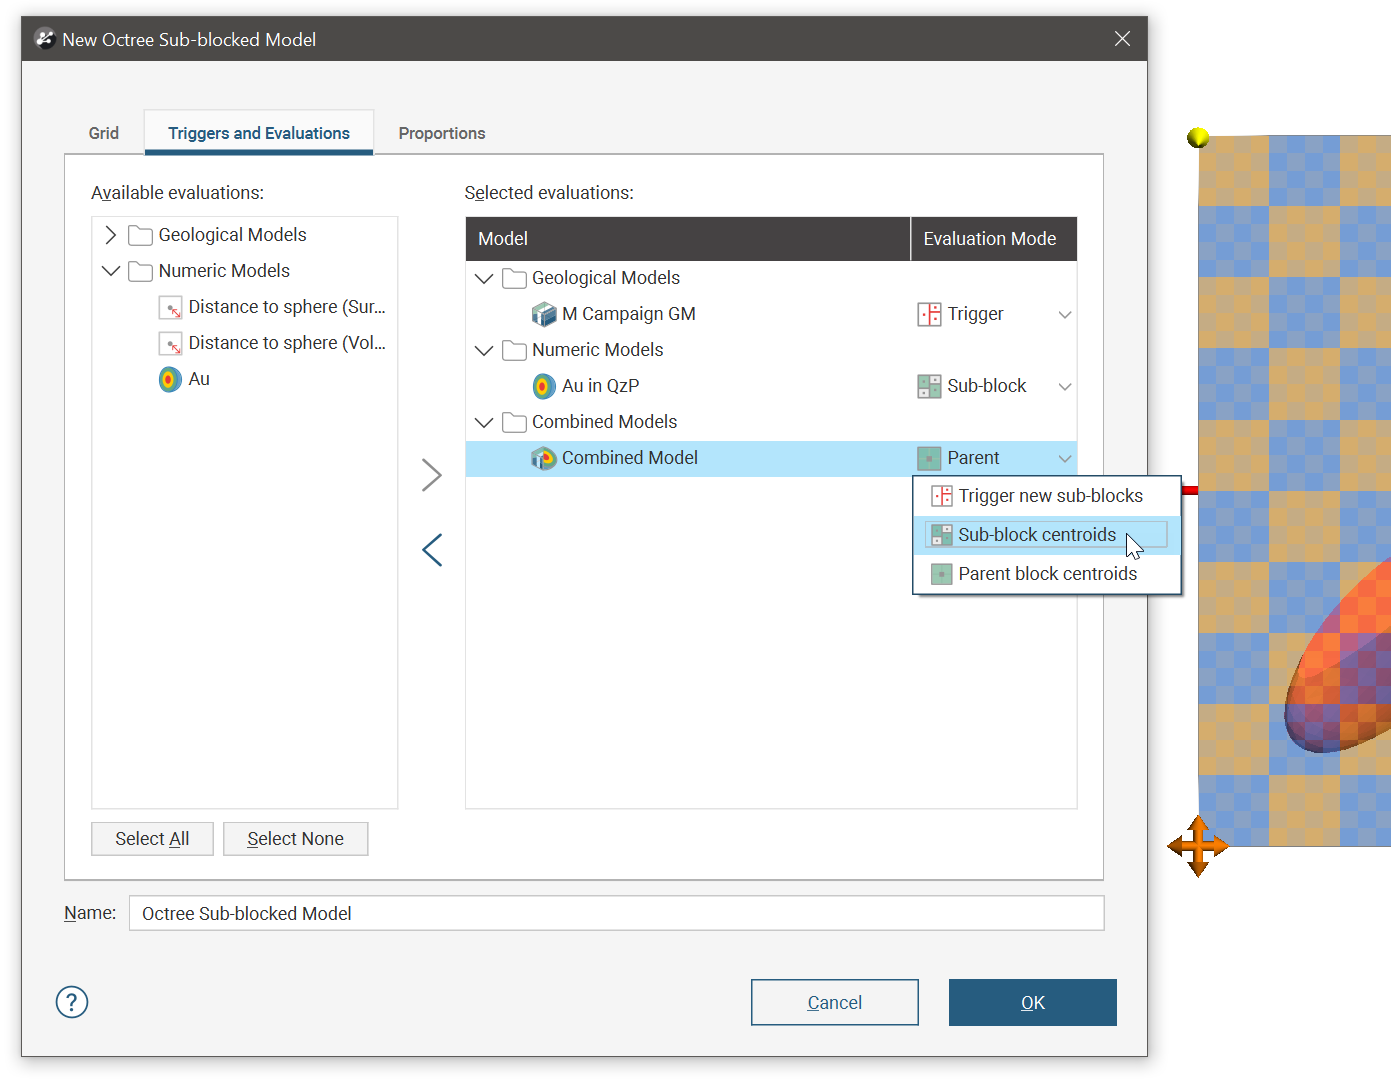Viewport: 1391px width, 1081px height.
Task: Choose Trigger new sub-blocks option
Action: 1049,496
